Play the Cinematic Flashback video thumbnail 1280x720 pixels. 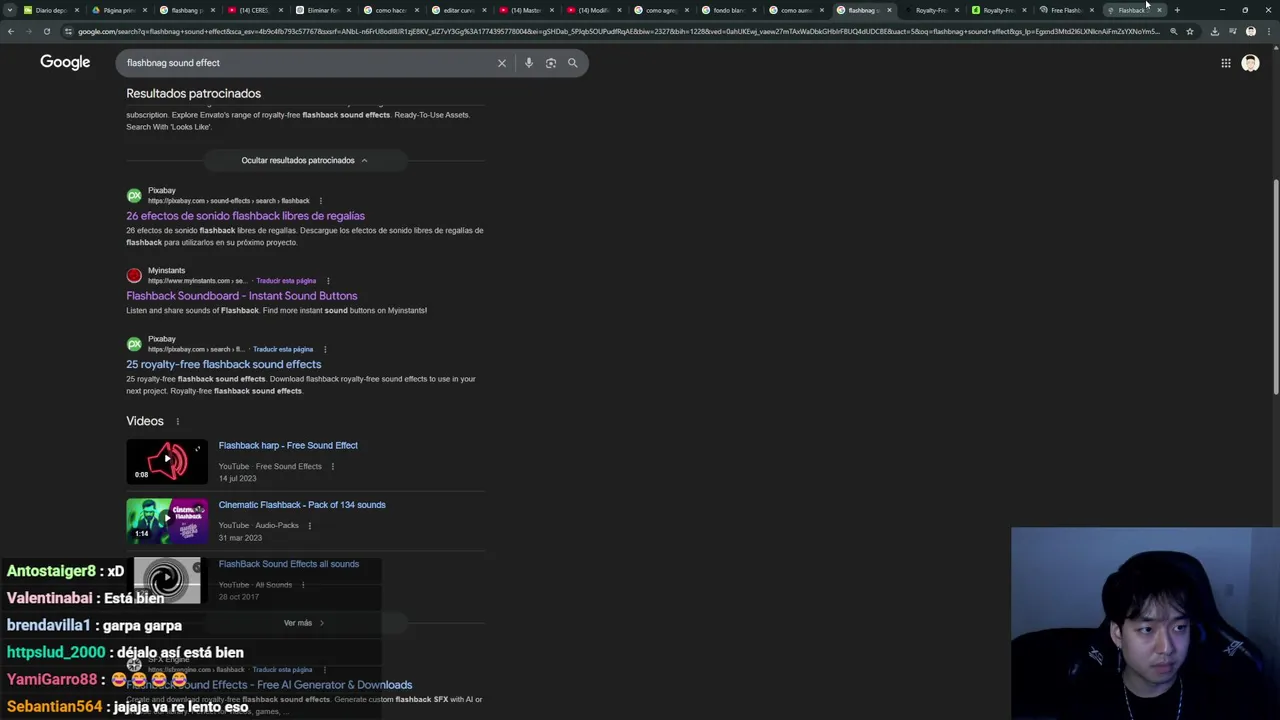(167, 520)
